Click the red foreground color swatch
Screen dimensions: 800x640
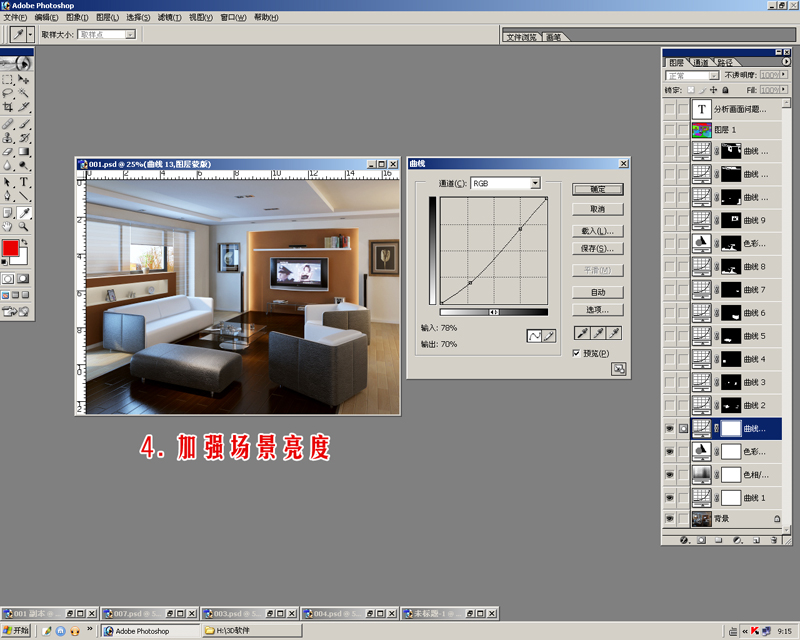pyautogui.click(x=10, y=248)
